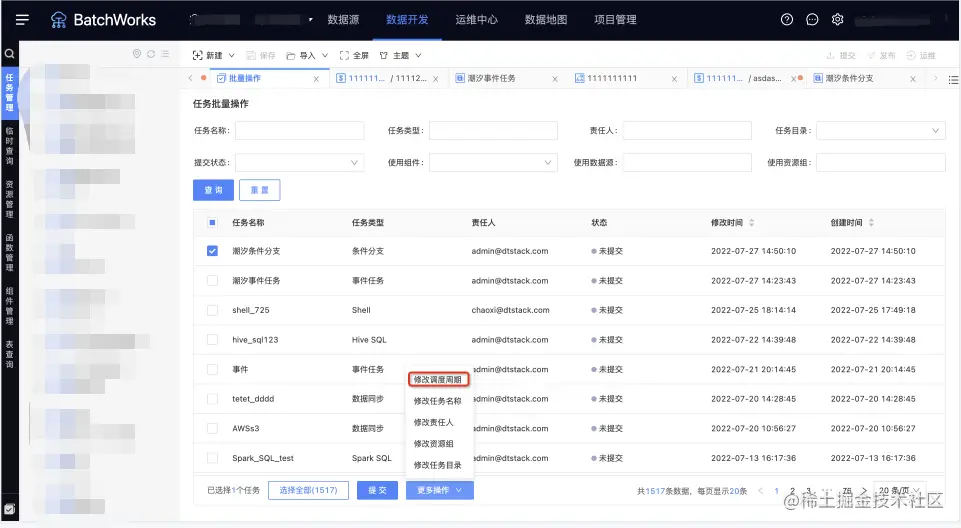
Task: Click the BatchWorks logo icon
Action: coord(58,20)
